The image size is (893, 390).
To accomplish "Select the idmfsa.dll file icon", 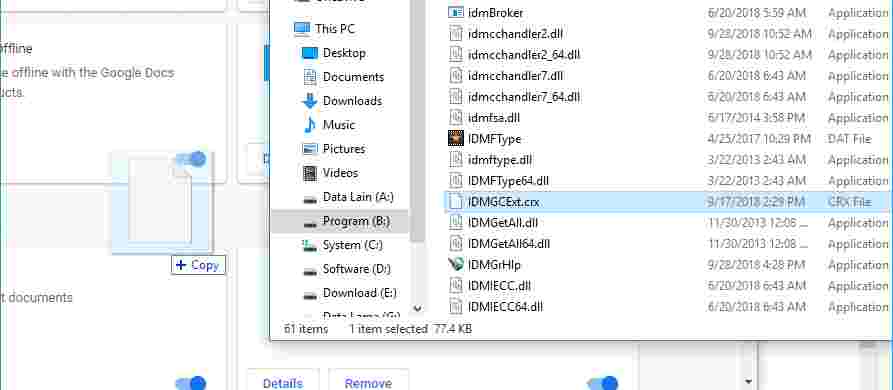I will tap(456, 118).
